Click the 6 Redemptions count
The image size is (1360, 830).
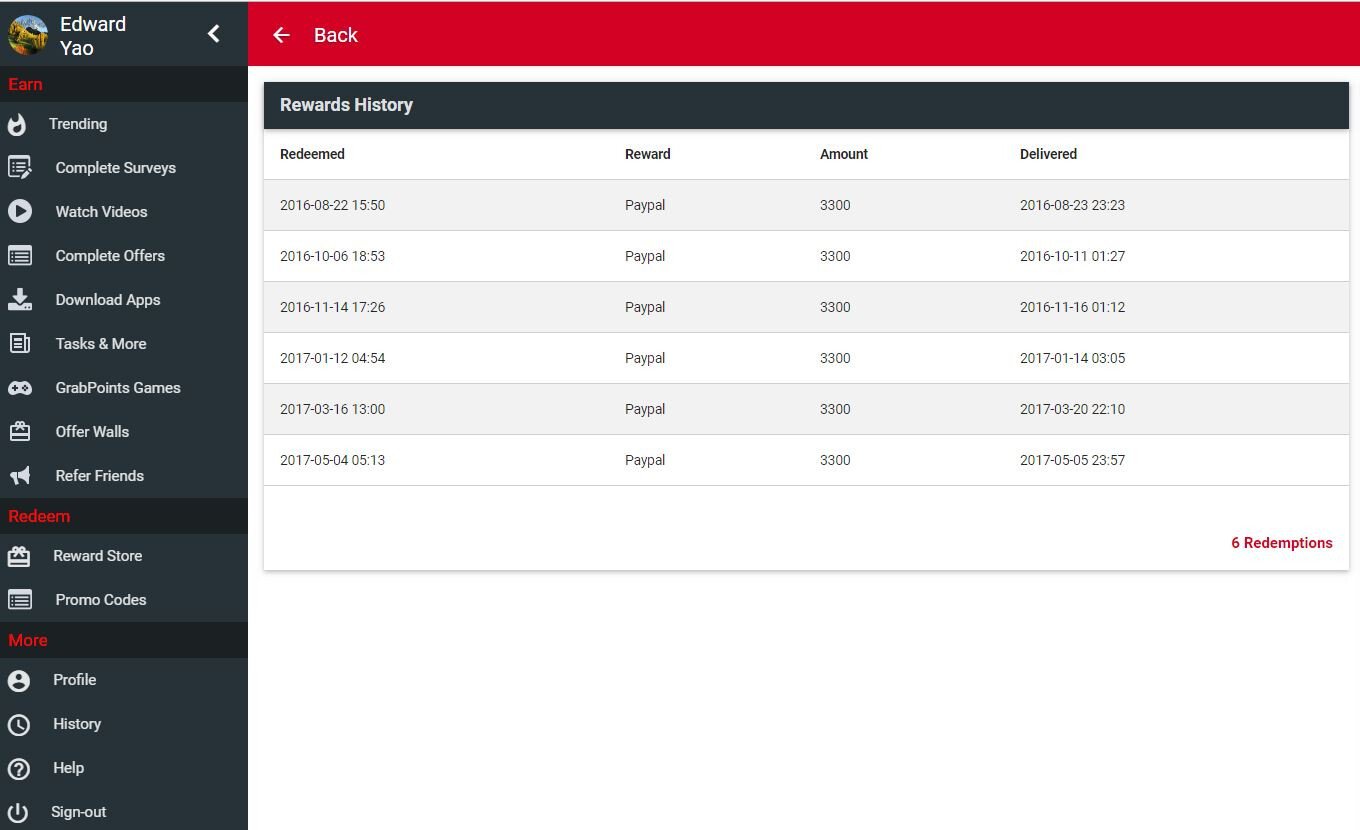point(1281,543)
